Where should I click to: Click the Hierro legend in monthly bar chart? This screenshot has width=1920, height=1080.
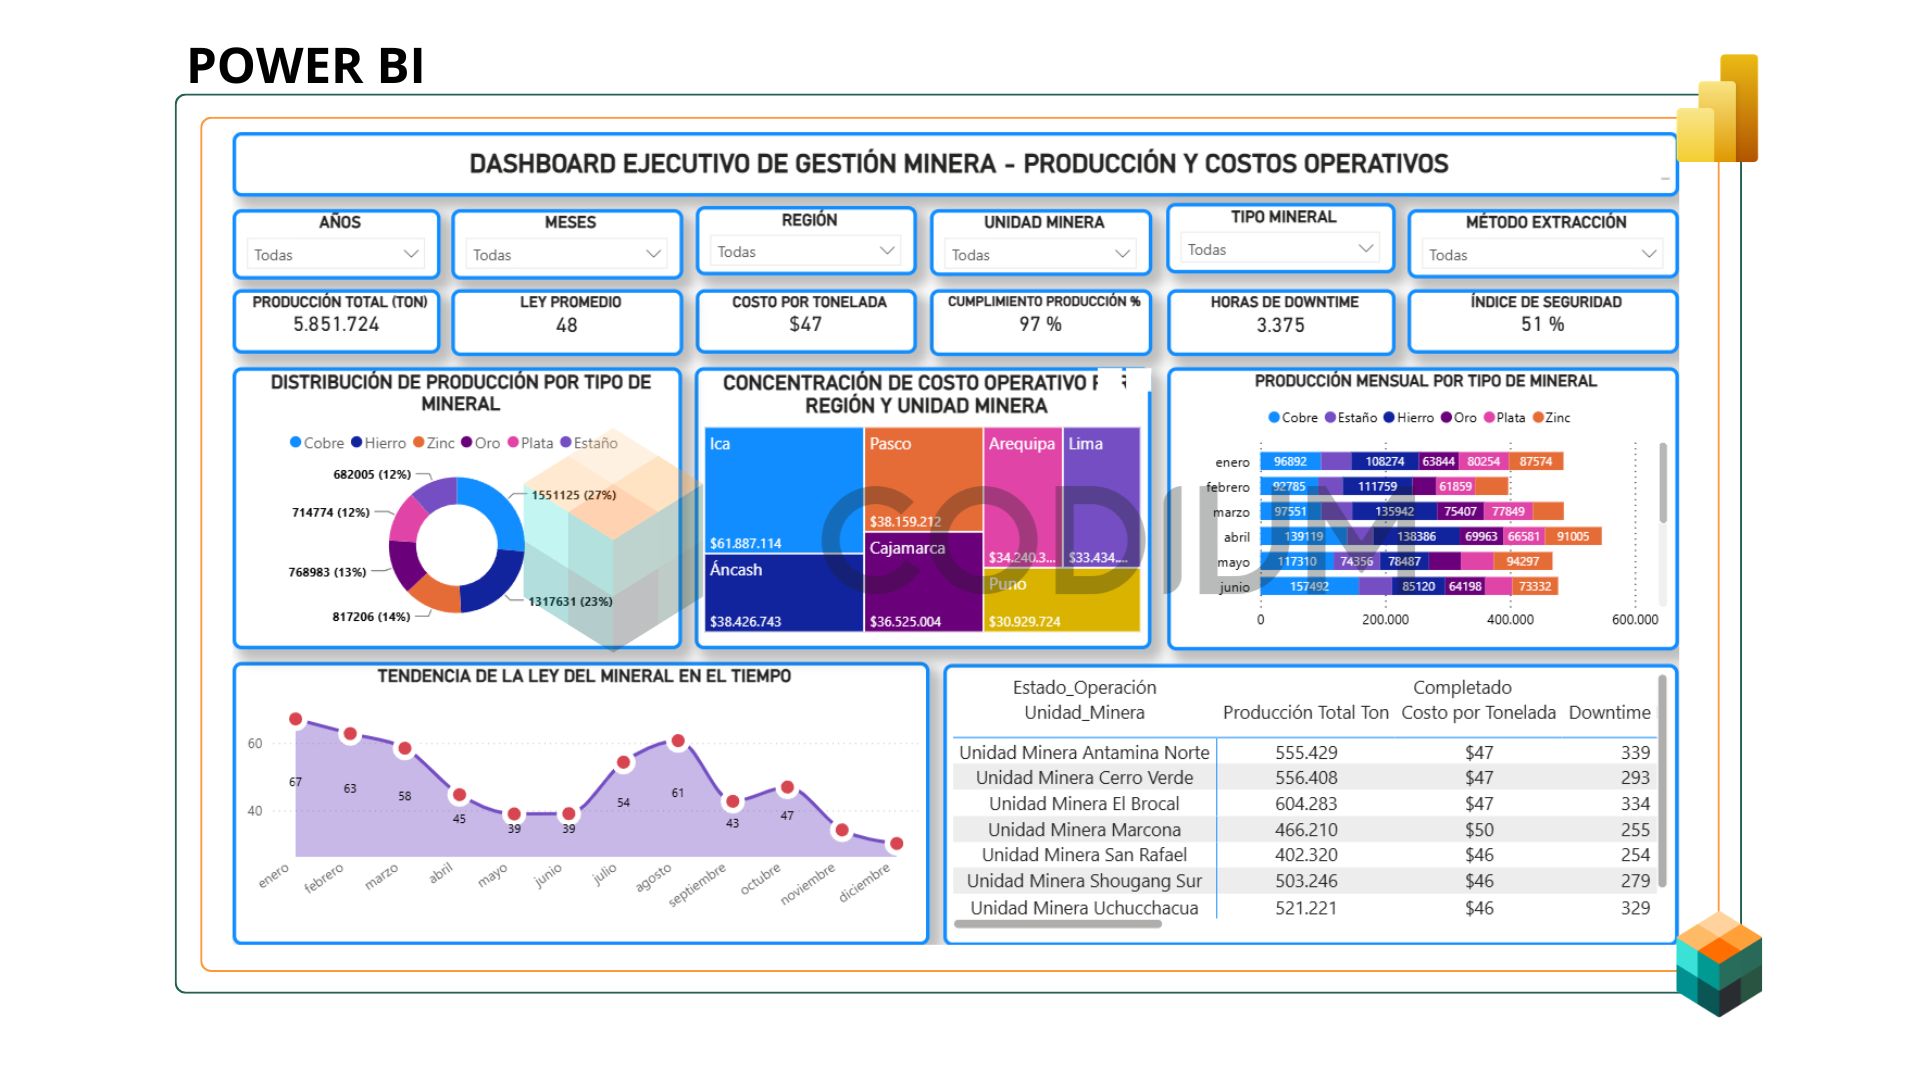pos(1409,417)
